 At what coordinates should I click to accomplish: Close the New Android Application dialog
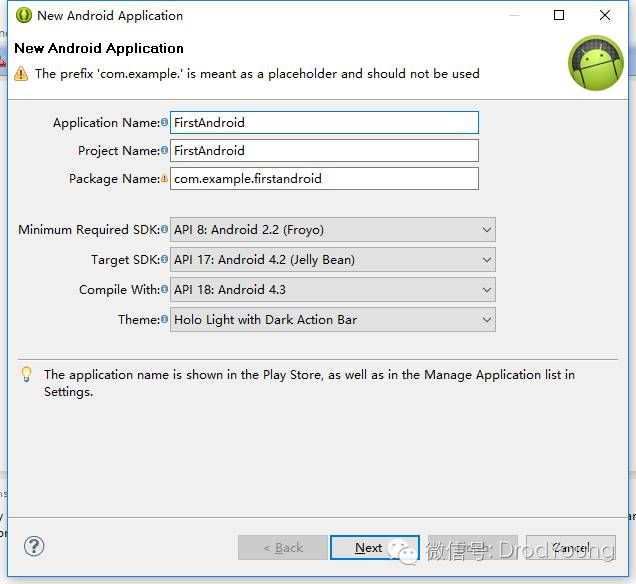coord(605,15)
